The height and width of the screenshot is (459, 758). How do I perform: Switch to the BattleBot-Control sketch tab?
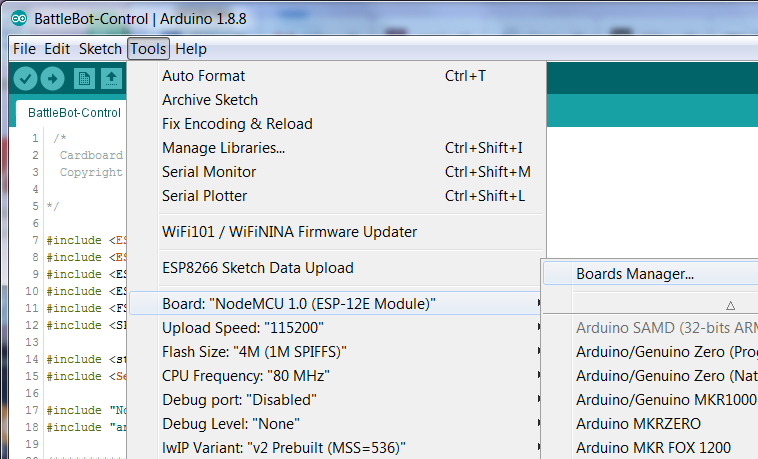tap(74, 113)
